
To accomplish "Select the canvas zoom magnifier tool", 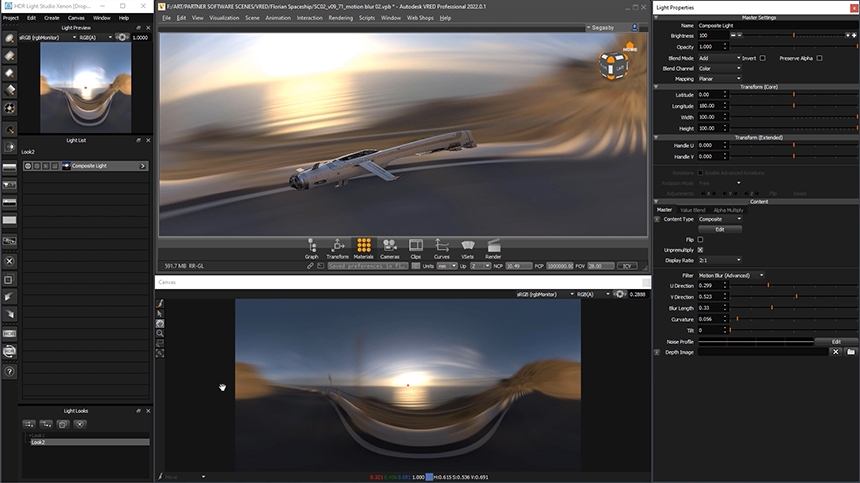I will click(160, 333).
